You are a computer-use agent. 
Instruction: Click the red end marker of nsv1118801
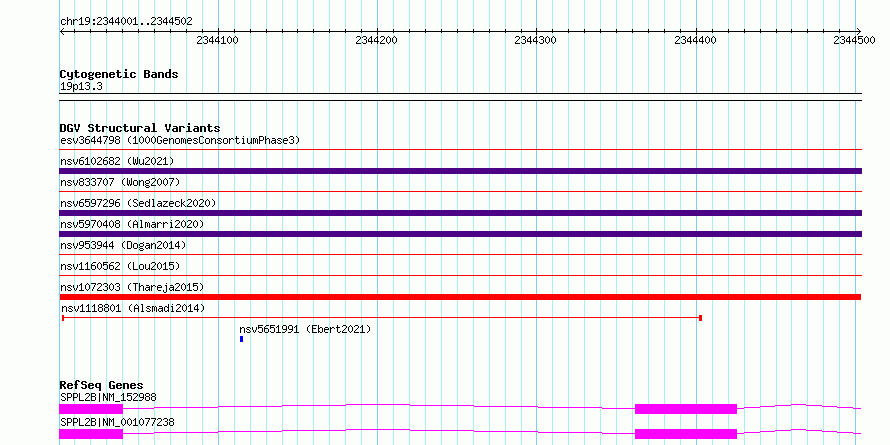tap(700, 318)
